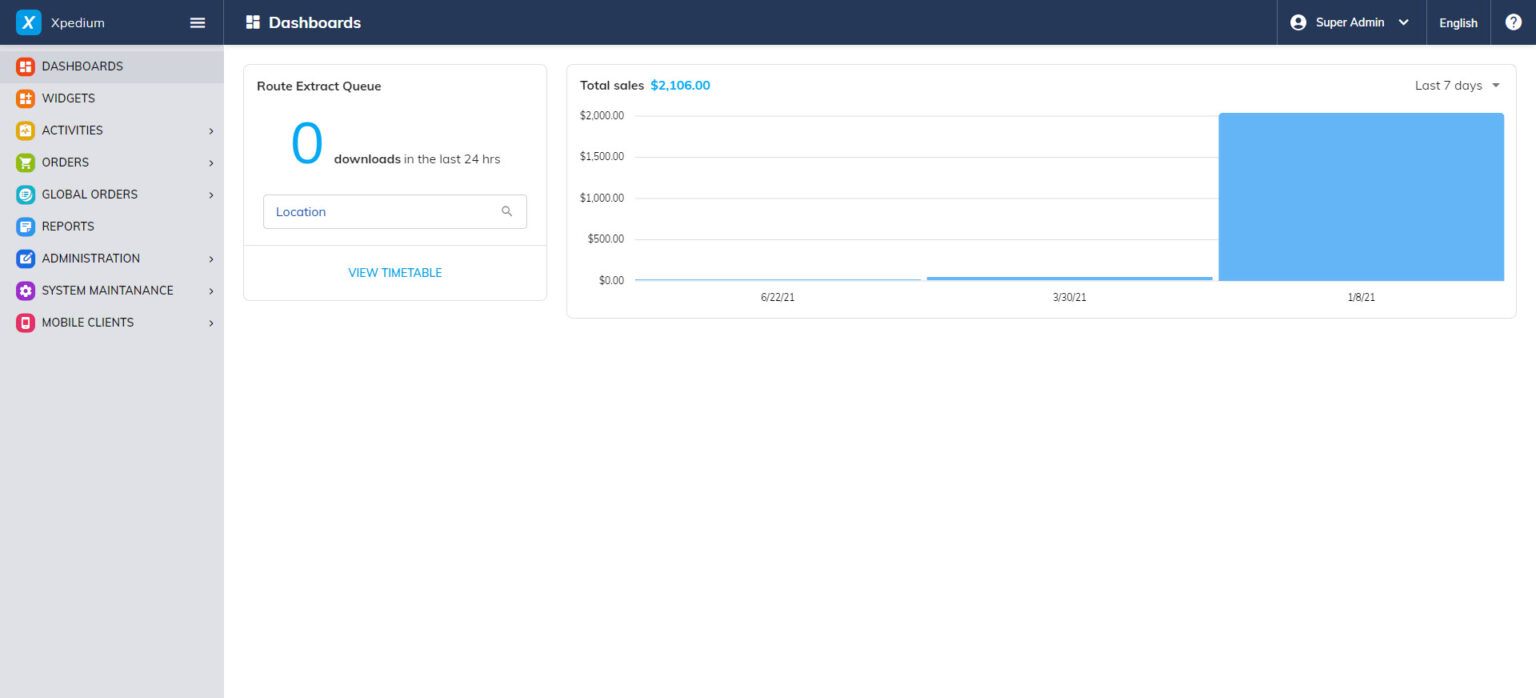
Task: Click the Administration sidebar icon
Action: pyautogui.click(x=25, y=258)
